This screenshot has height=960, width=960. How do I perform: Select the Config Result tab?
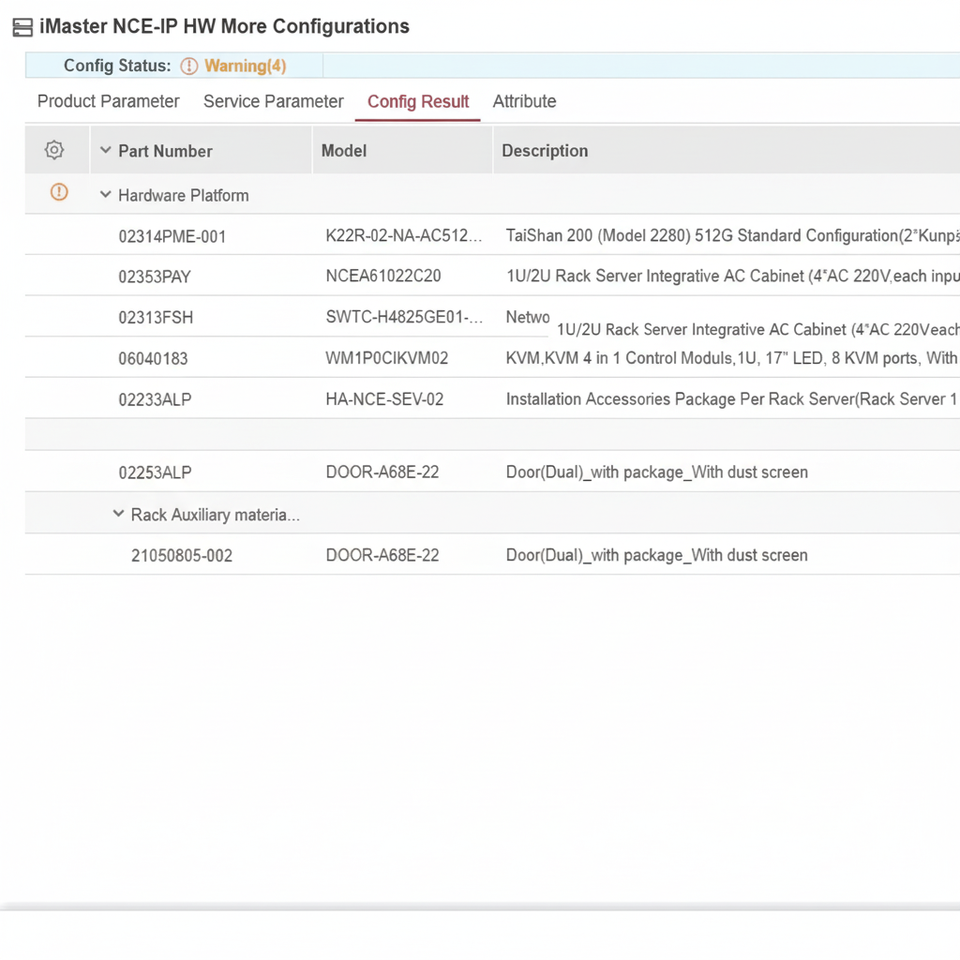[418, 101]
